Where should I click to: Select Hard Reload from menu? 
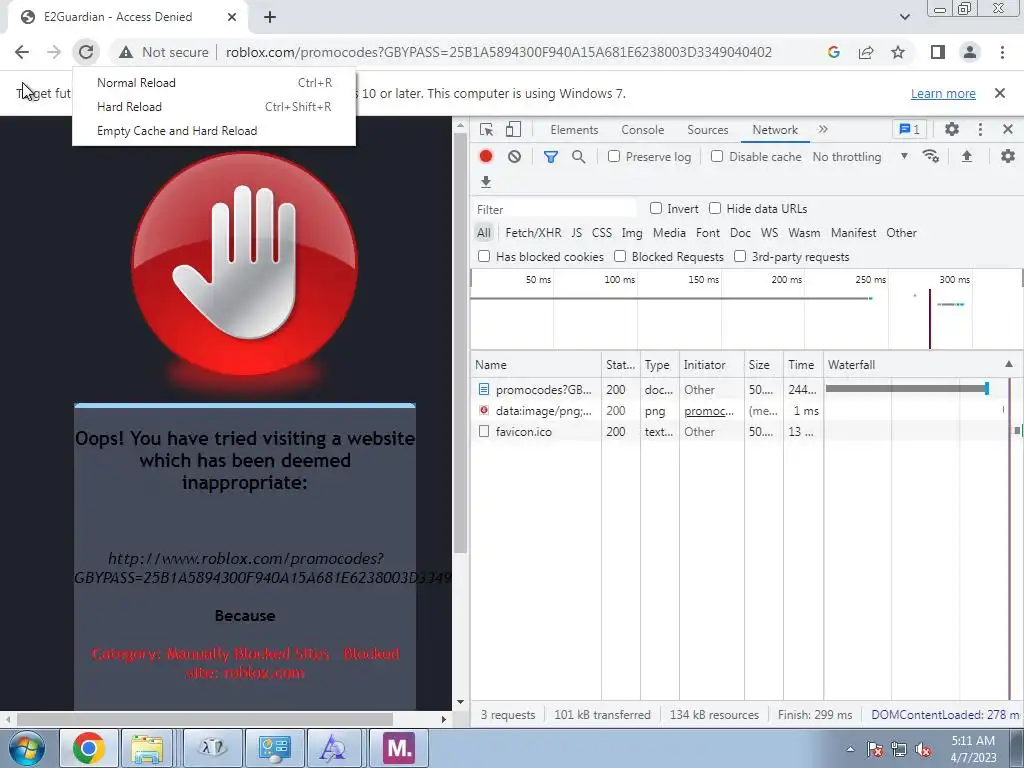214,106
